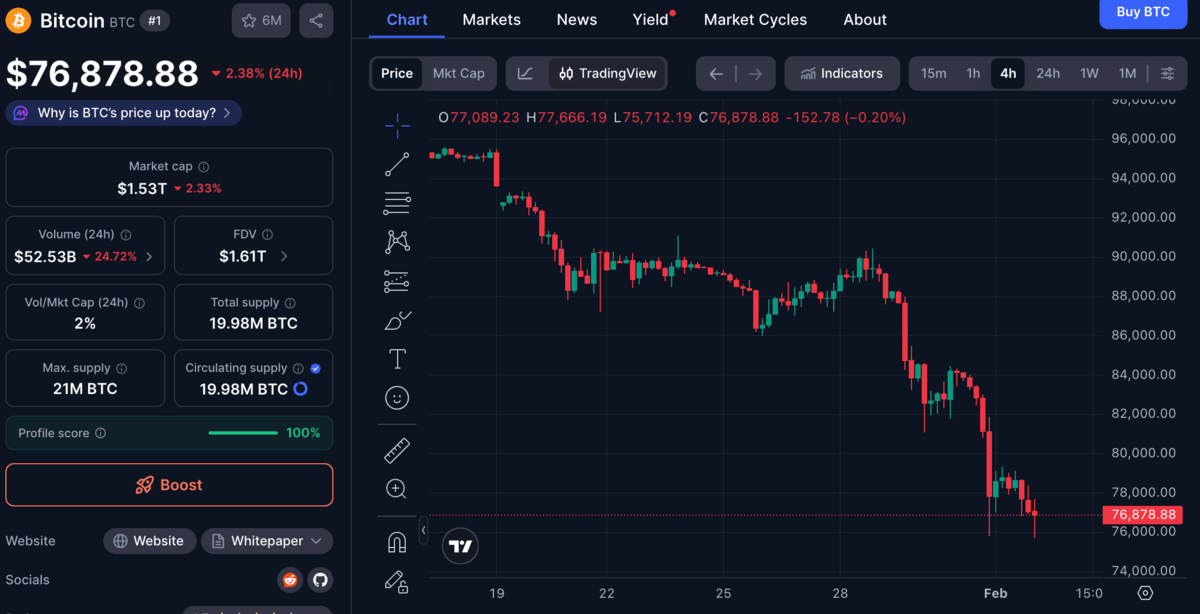The width and height of the screenshot is (1200, 614).
Task: Click the 76,878.88 price label on axis
Action: [x=1141, y=514]
